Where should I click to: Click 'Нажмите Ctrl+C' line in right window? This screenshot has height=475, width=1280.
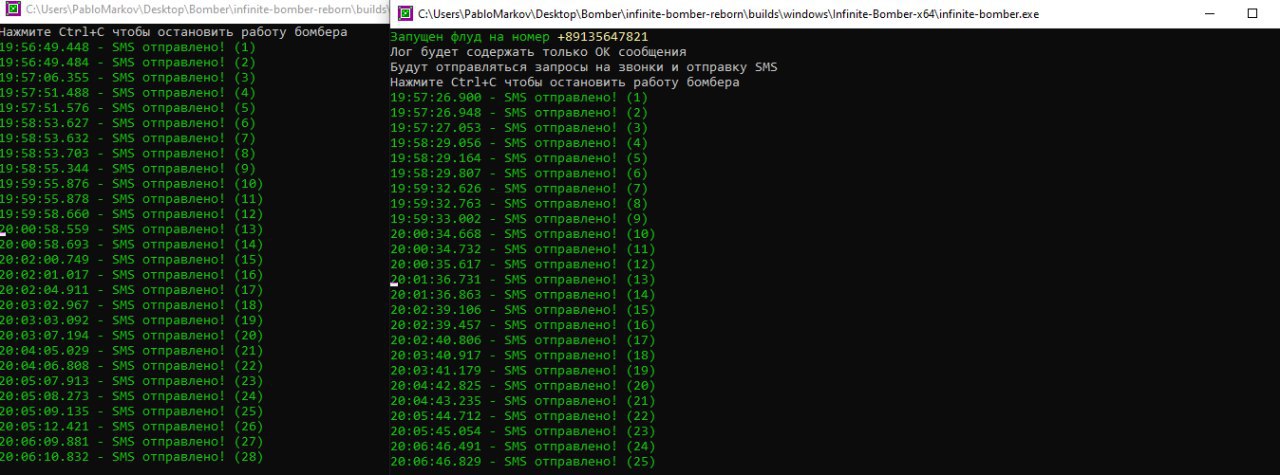(x=565, y=82)
